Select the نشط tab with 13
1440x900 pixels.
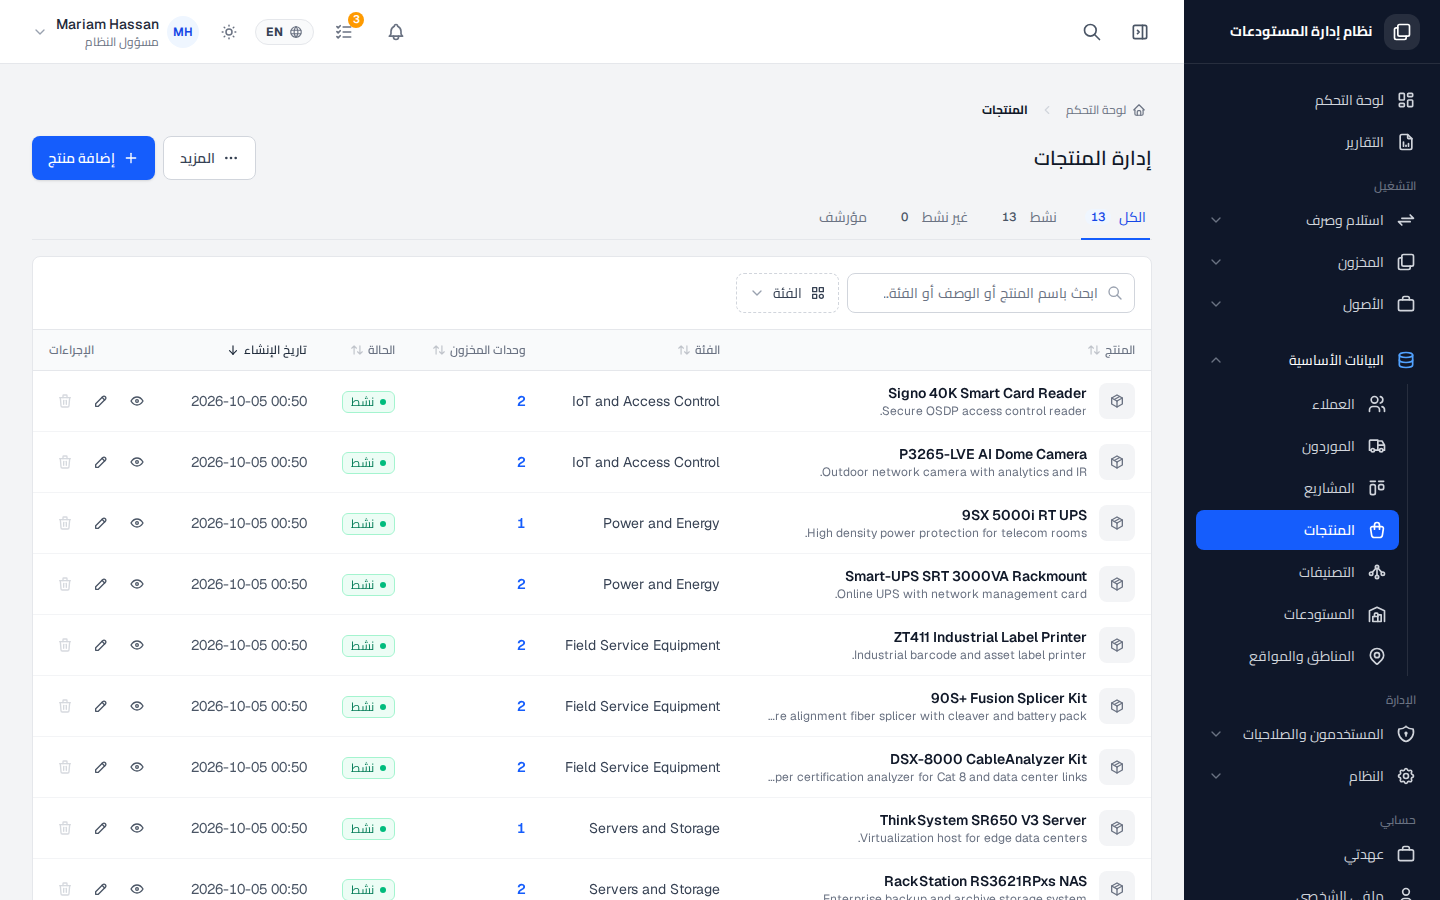(1028, 217)
